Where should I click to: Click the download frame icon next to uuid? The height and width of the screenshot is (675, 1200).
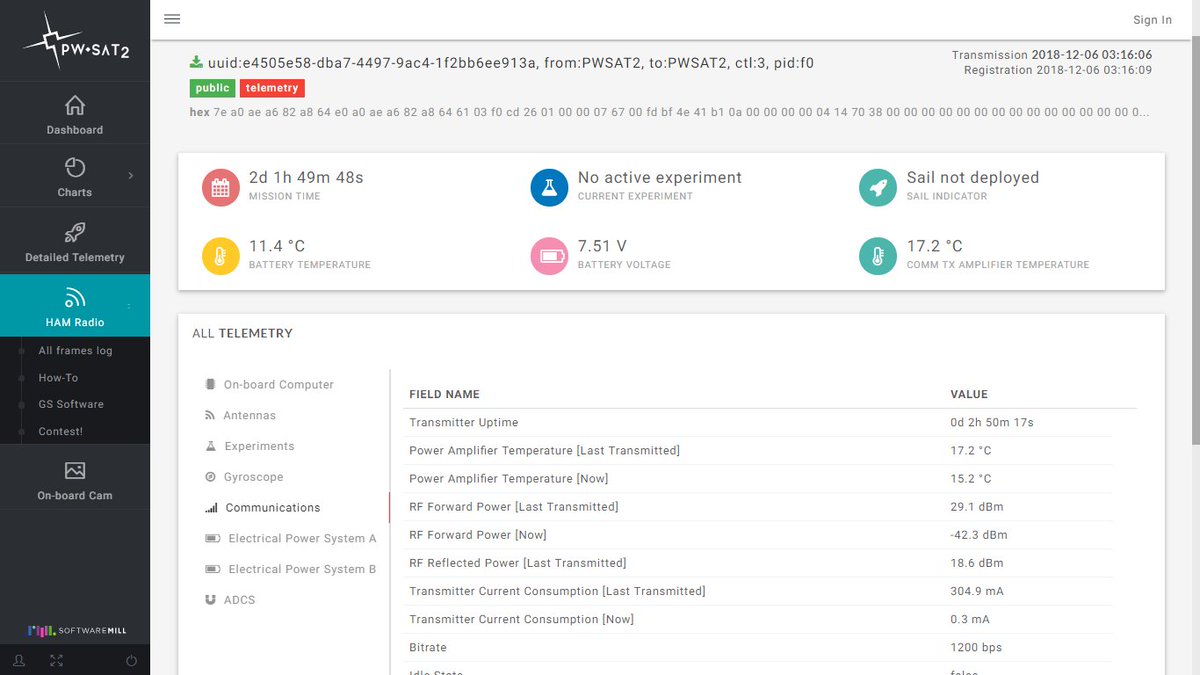click(195, 61)
